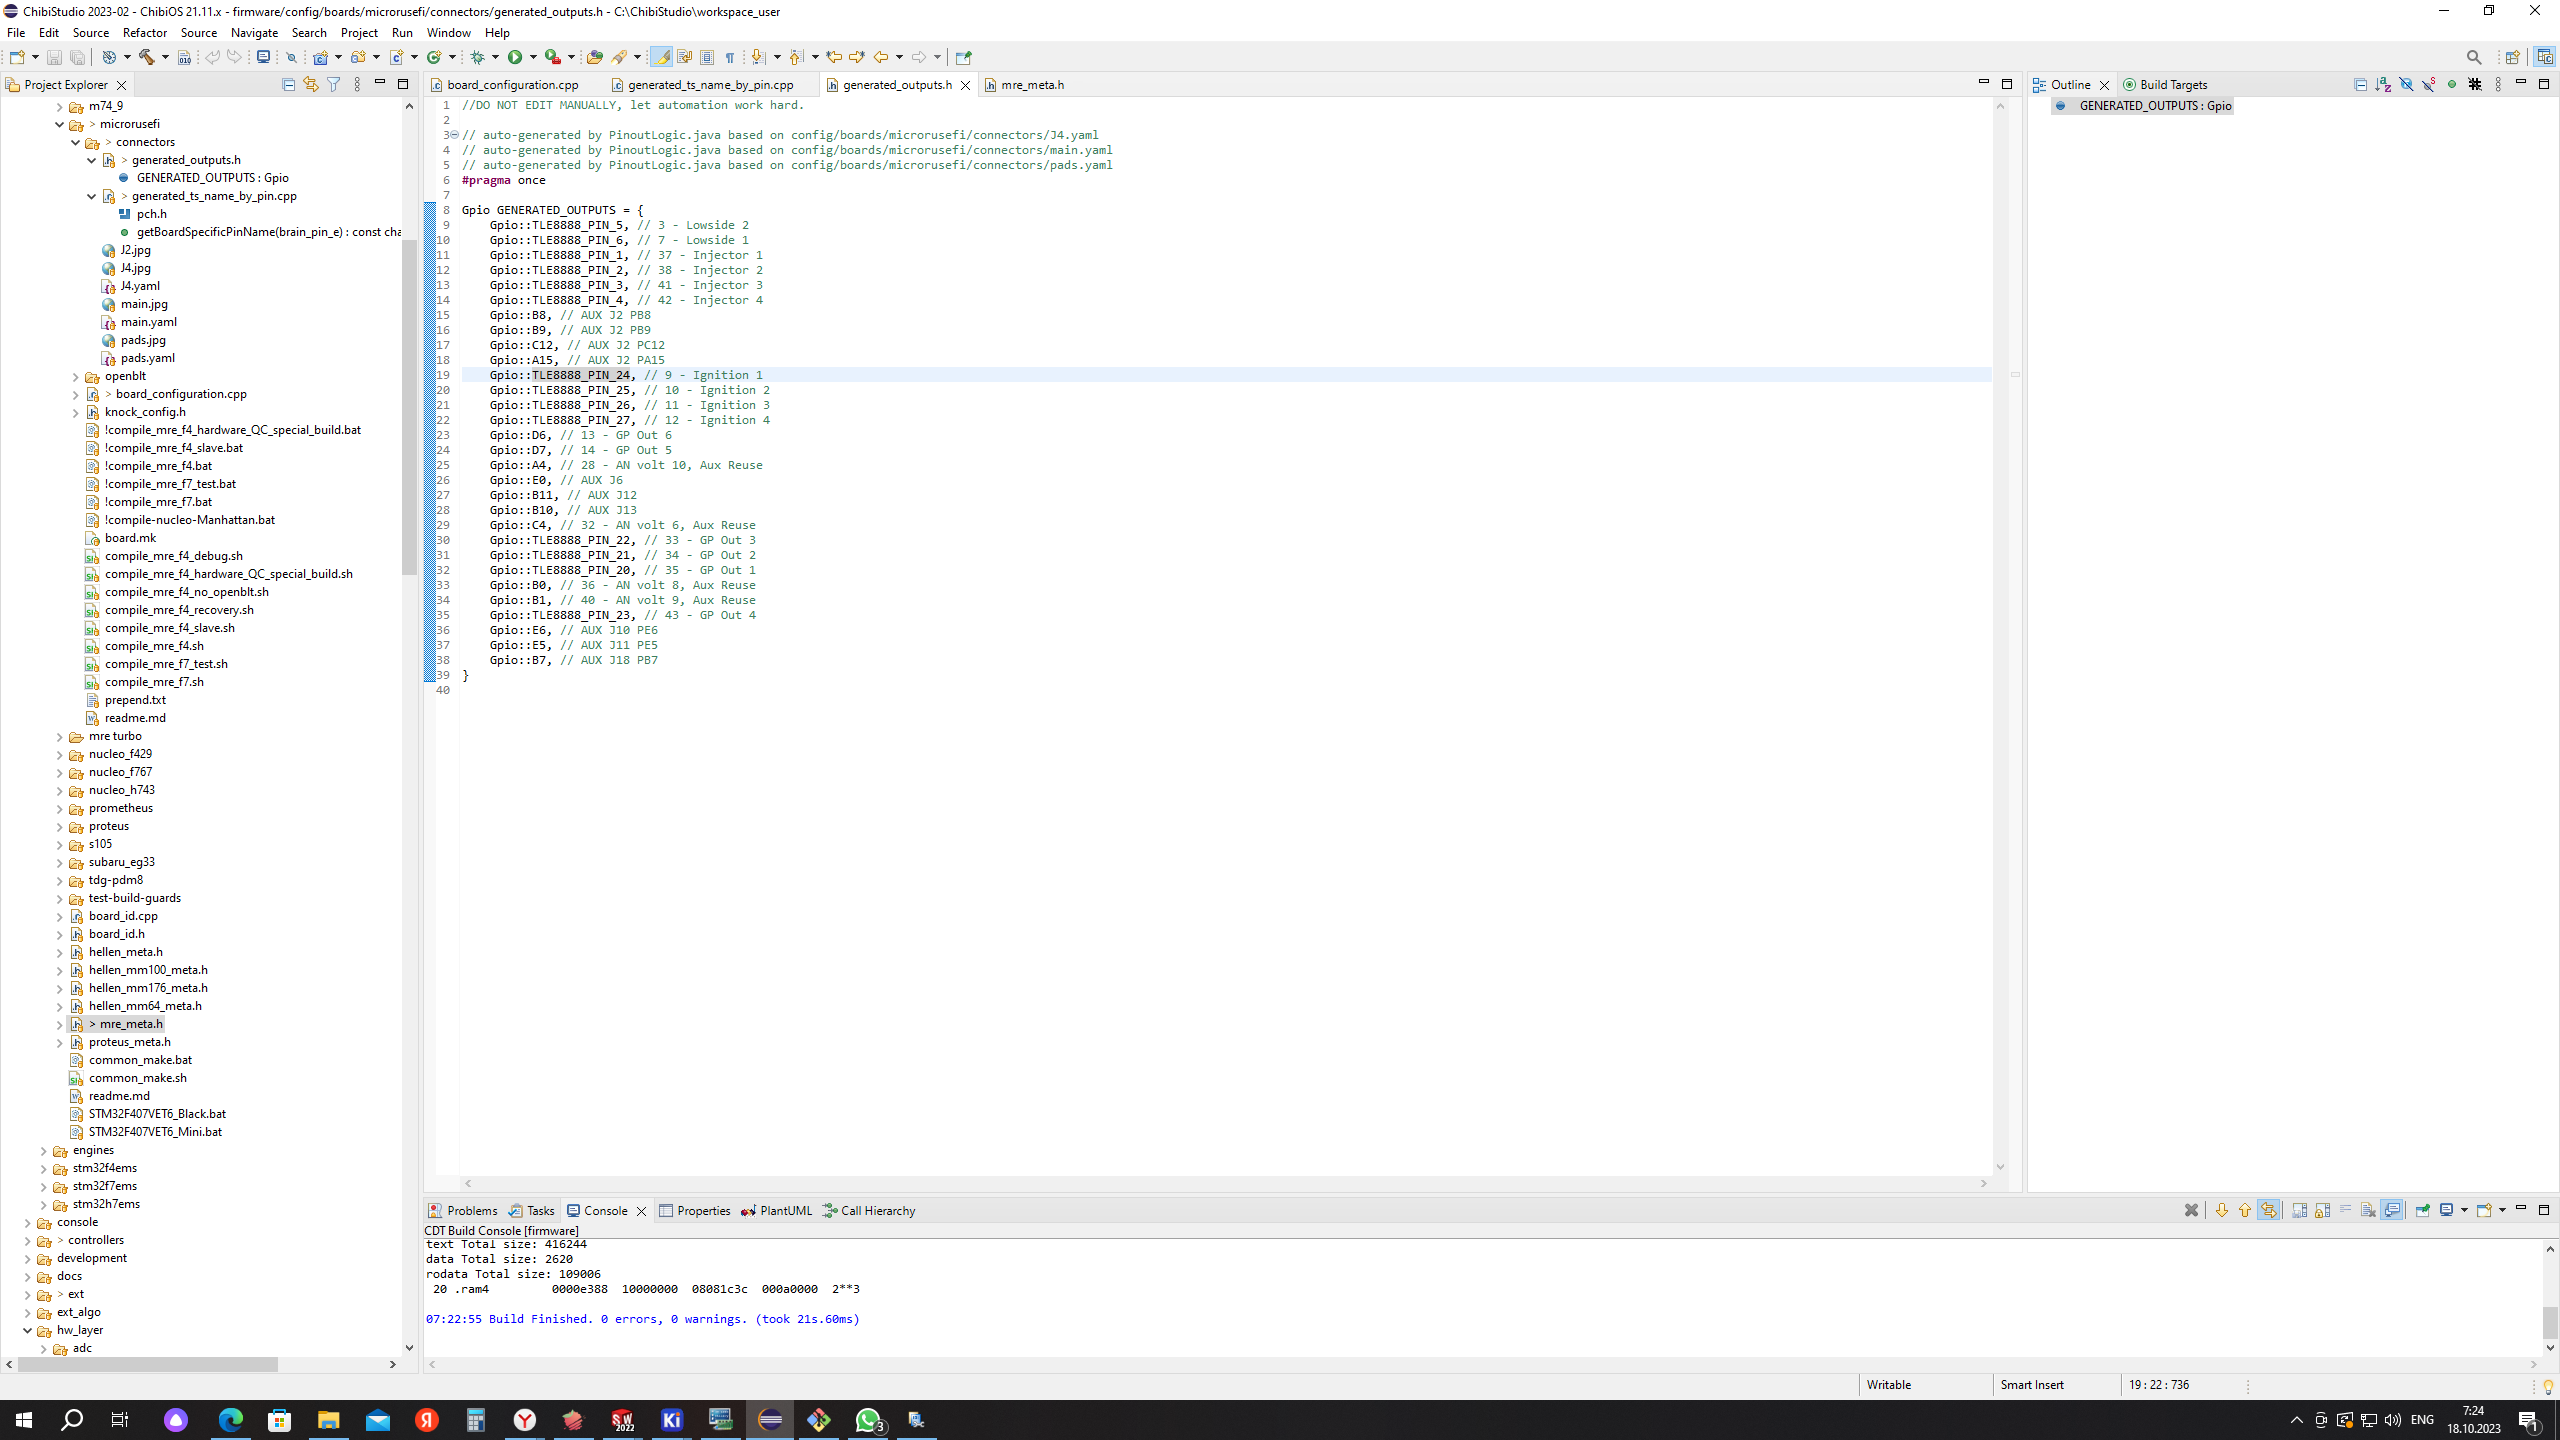Collapse the connectors folder
The height and width of the screenshot is (1440, 2560).
tap(75, 142)
